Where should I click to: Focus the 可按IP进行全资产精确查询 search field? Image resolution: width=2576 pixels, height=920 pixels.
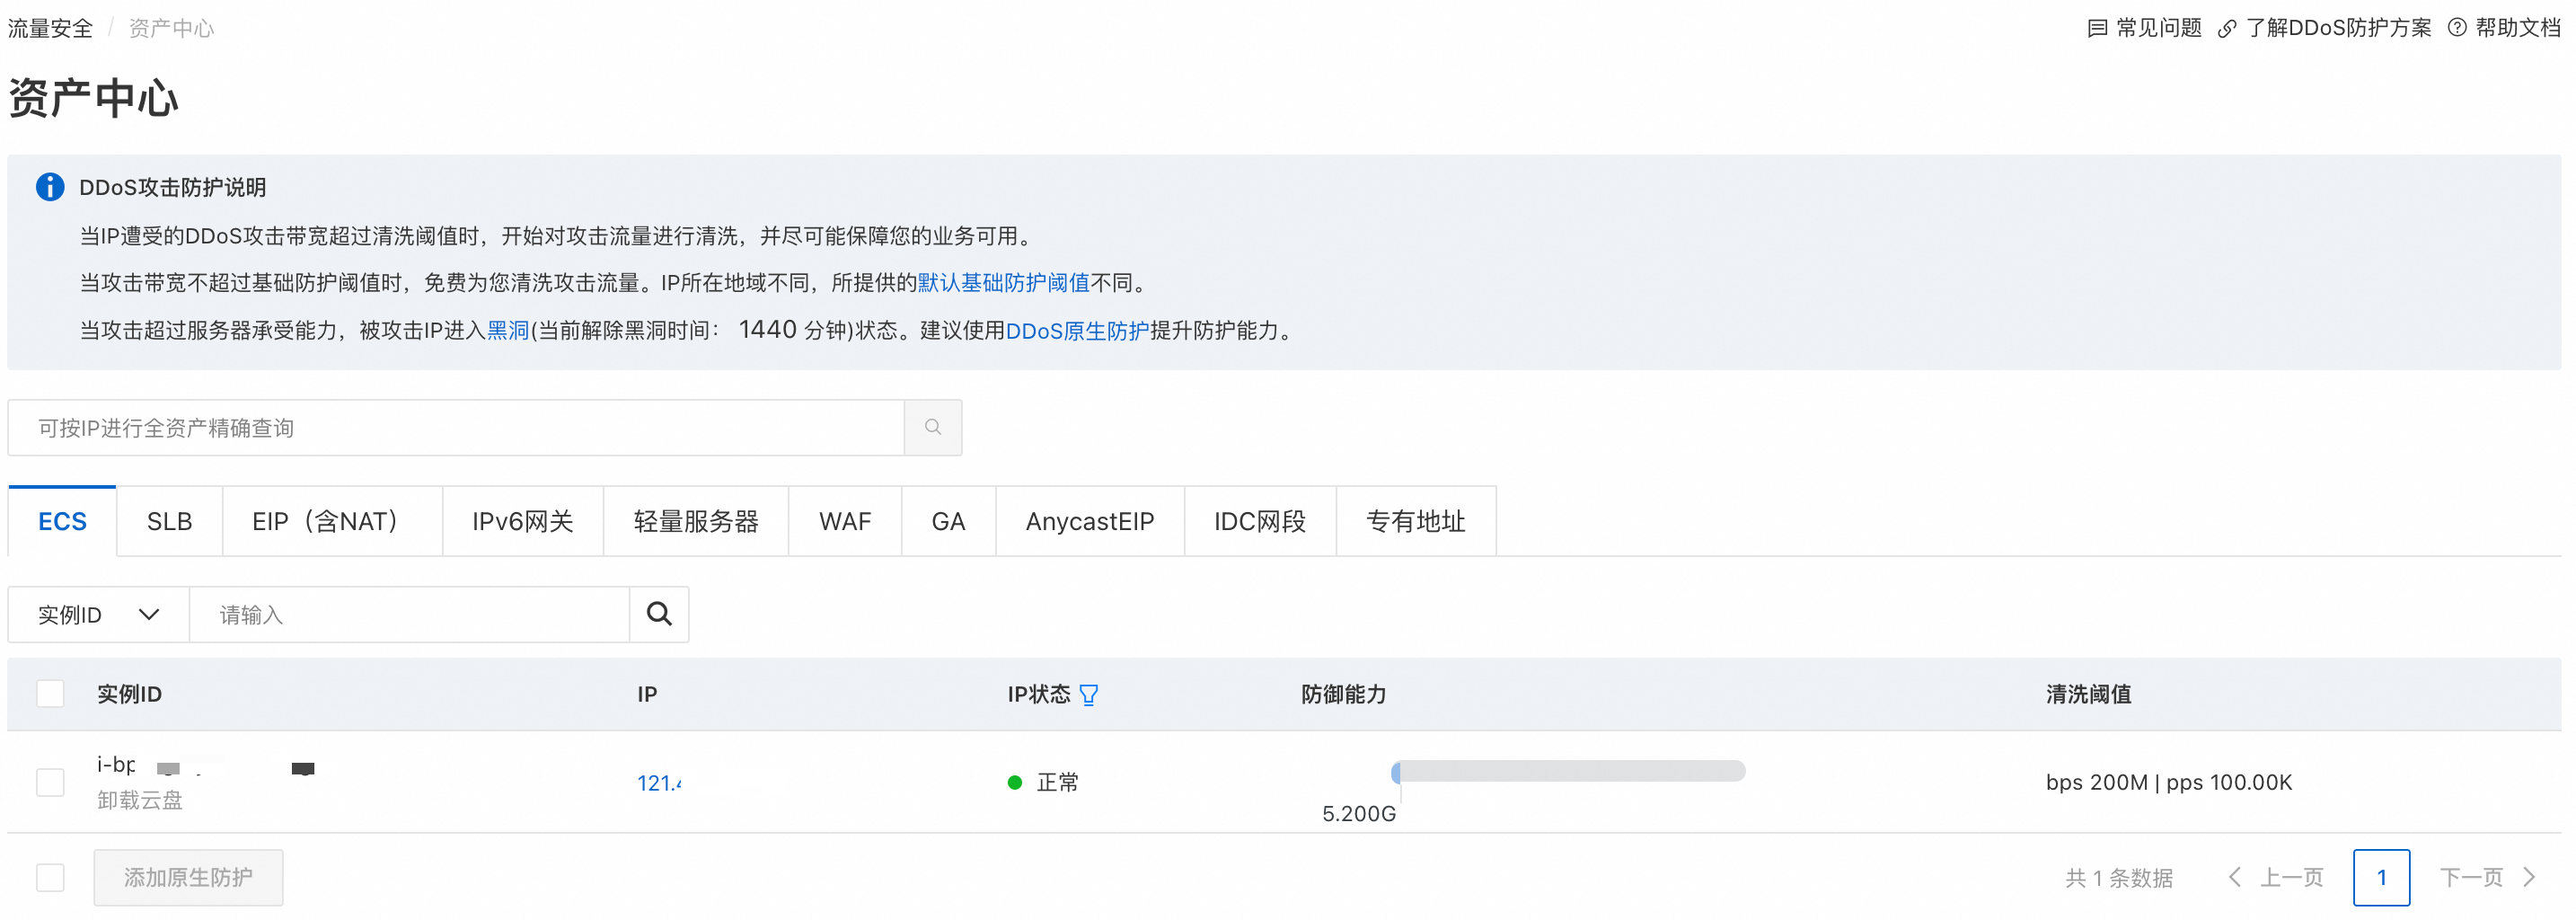click(456, 427)
